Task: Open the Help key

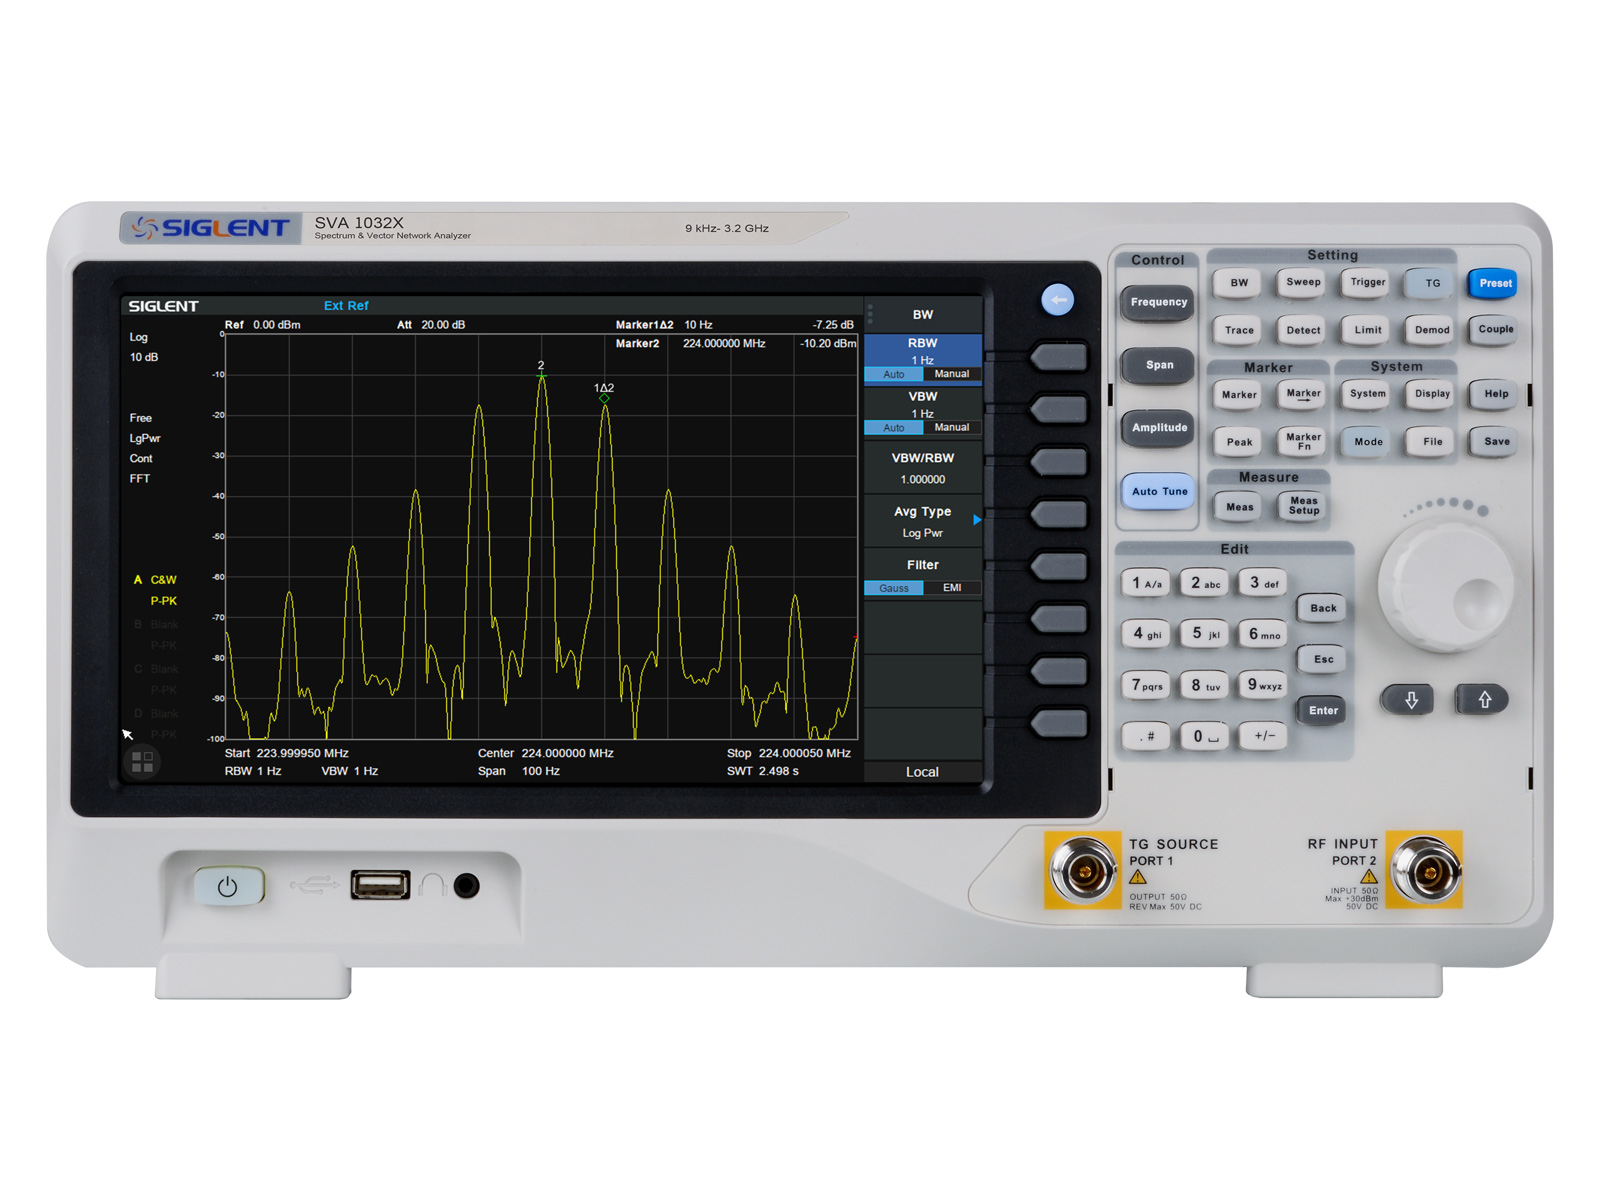Action: (1495, 394)
